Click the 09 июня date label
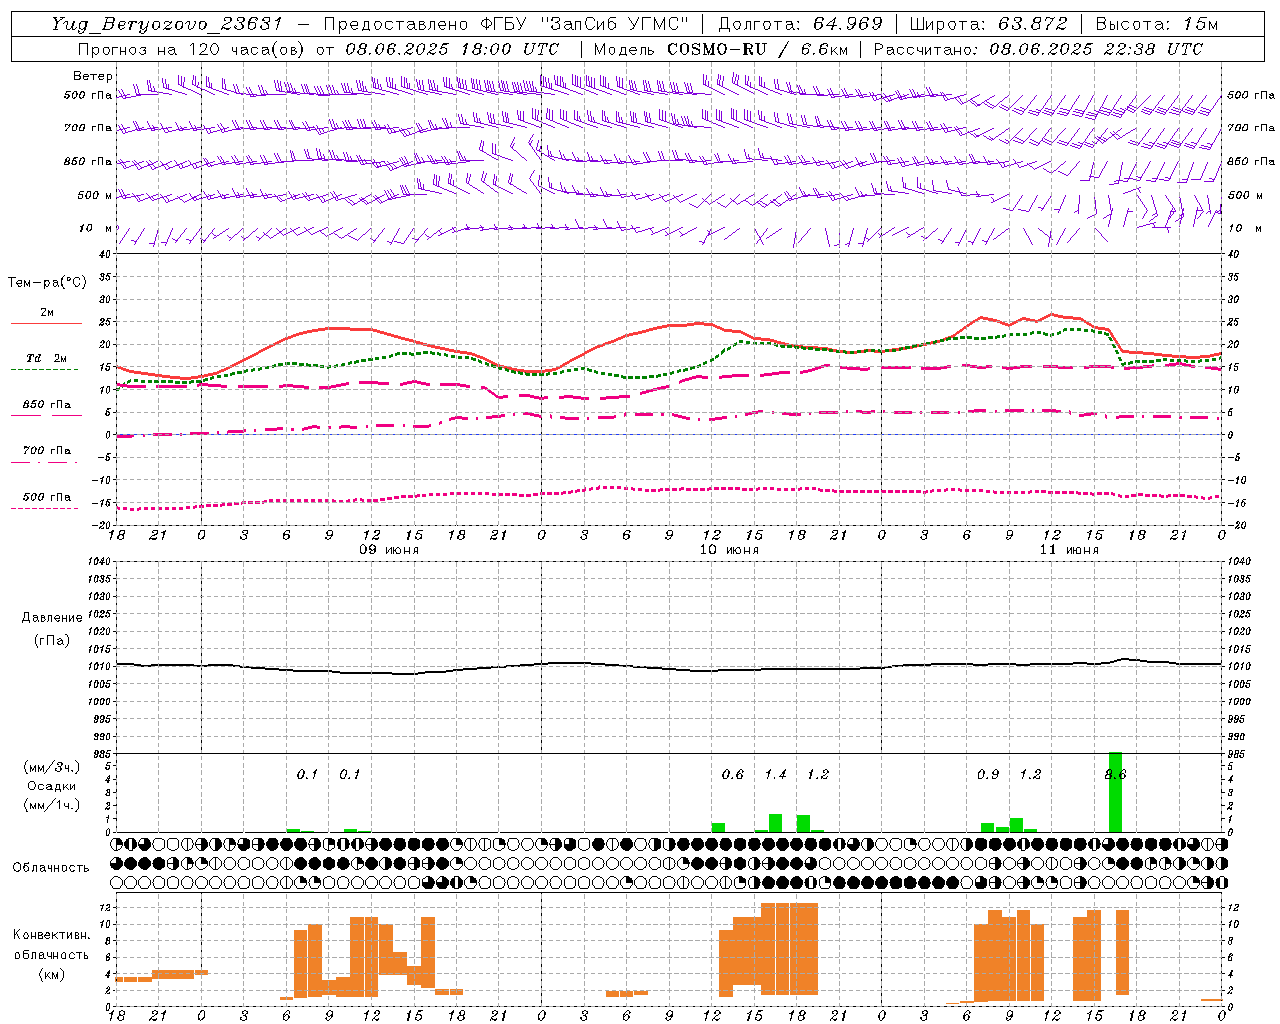1280x1024 pixels. tap(389, 550)
